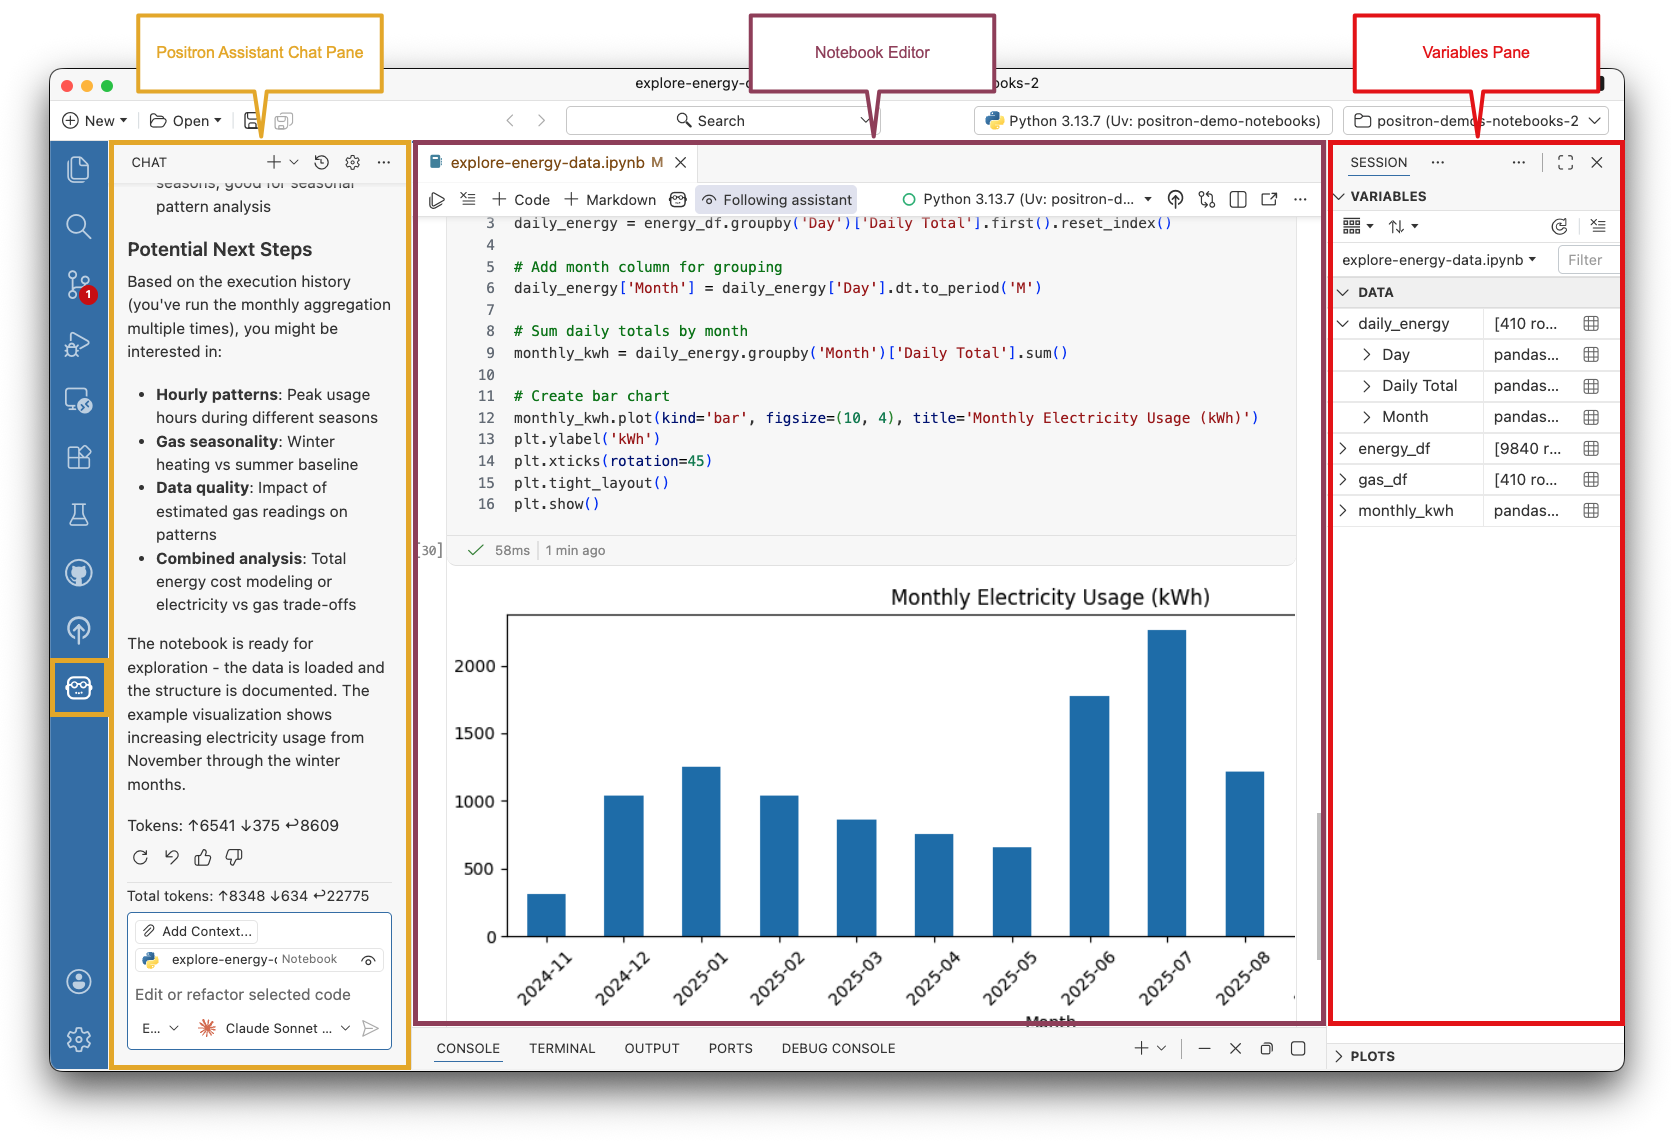Click the Add Context button in chat input
Screen dimensions: 1671x1141
point(196,931)
